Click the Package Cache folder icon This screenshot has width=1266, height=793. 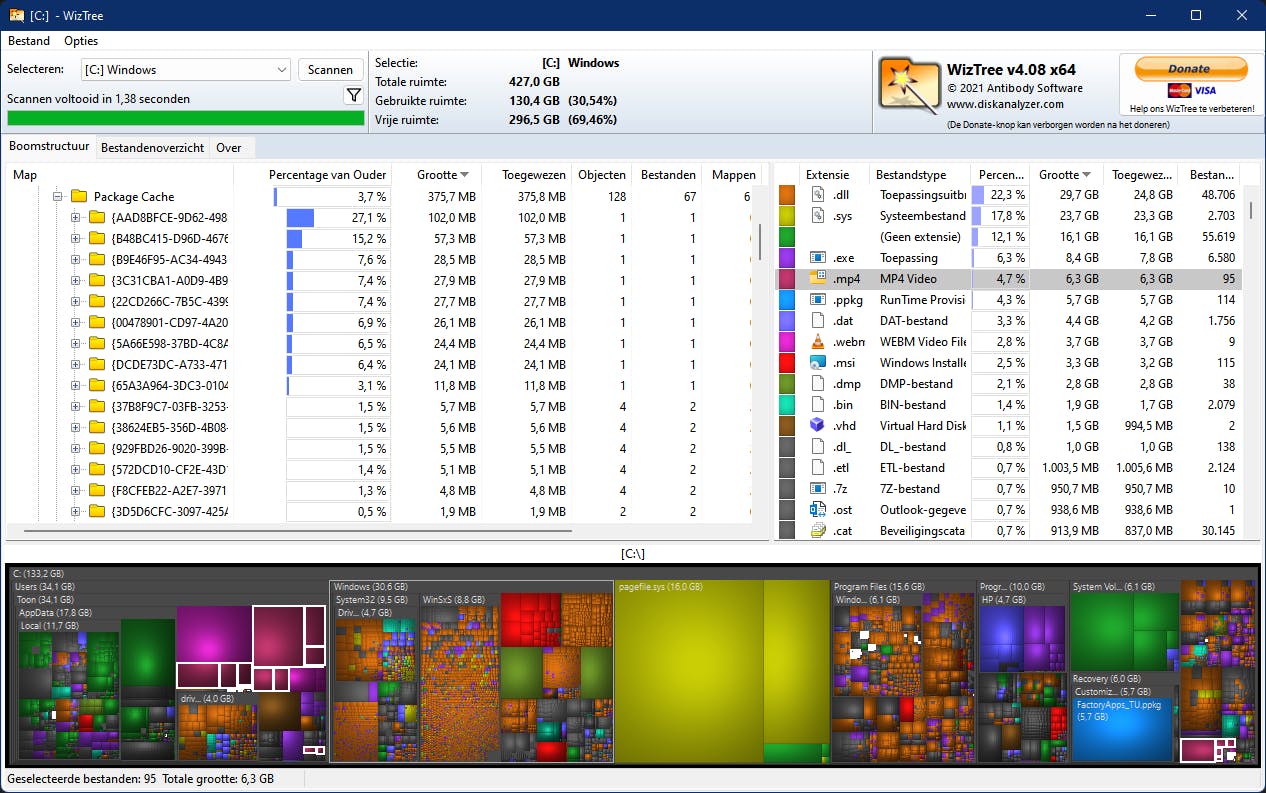(x=78, y=197)
